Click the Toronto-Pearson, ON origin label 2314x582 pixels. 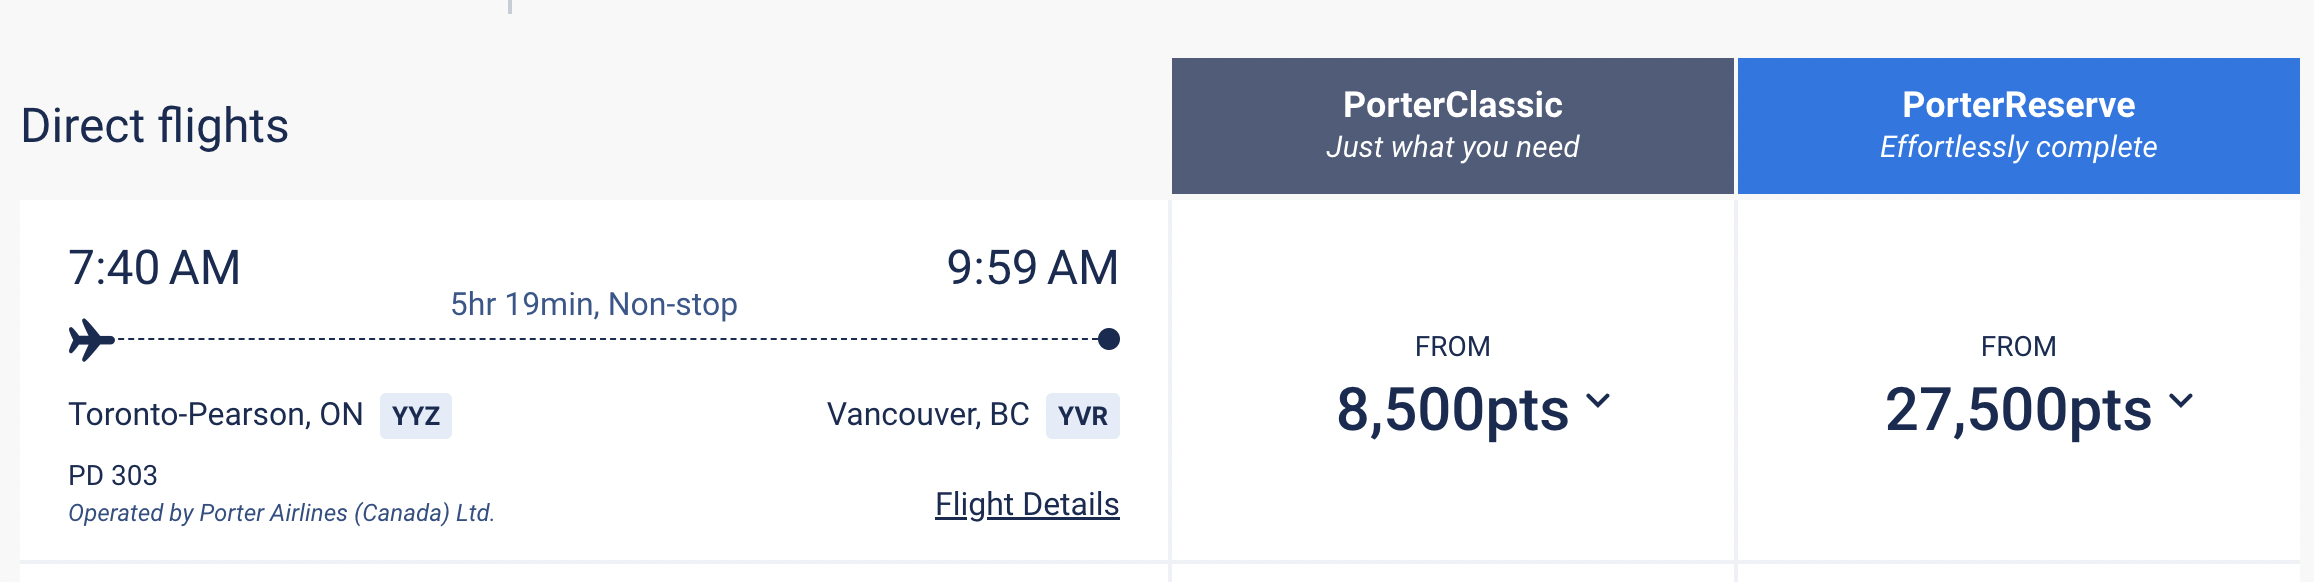click(215, 414)
